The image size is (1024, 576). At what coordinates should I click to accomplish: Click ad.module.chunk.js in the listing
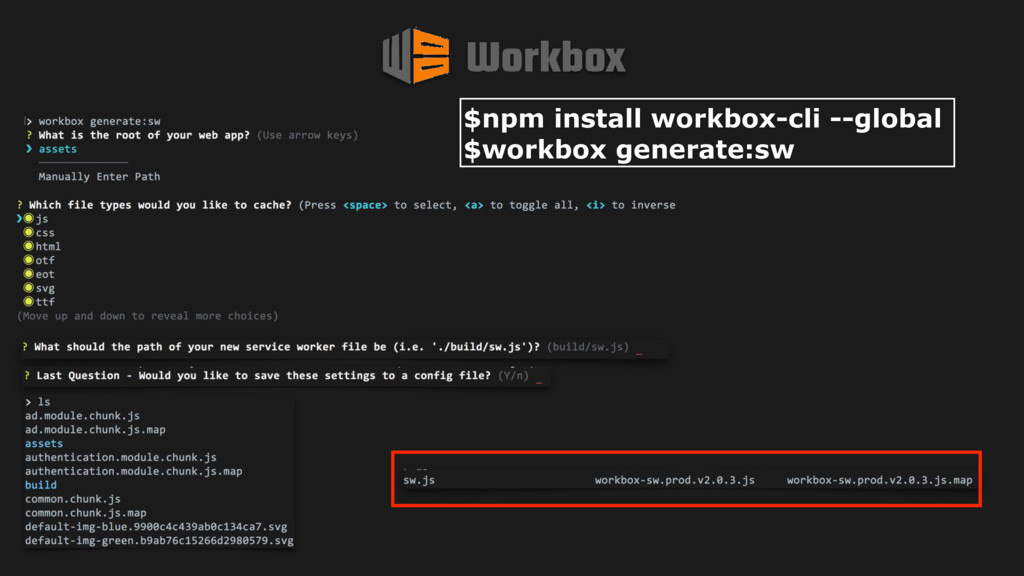[82, 415]
